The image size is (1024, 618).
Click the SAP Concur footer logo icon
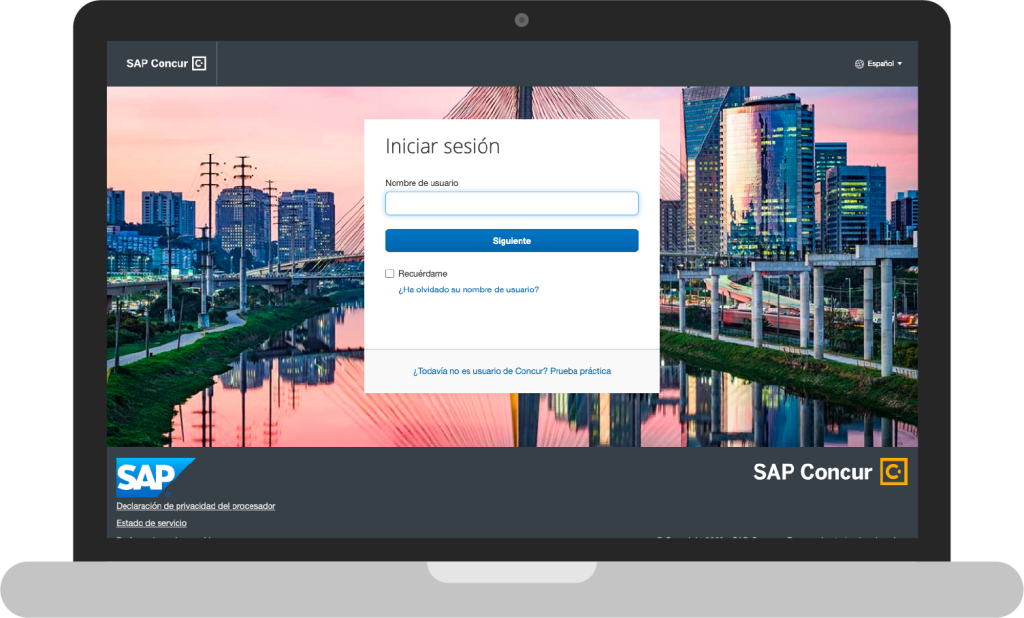click(x=893, y=472)
